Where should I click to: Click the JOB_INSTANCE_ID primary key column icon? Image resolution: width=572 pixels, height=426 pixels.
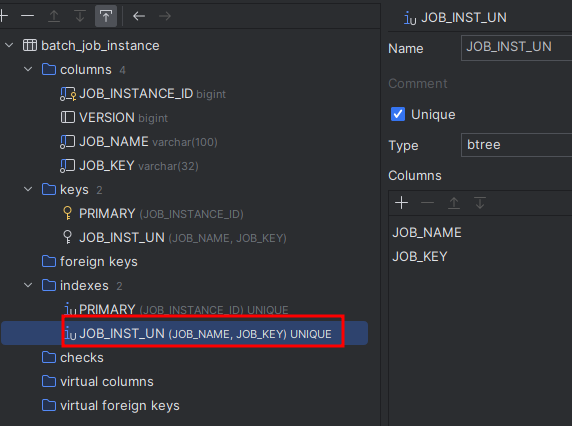pyautogui.click(x=68, y=94)
